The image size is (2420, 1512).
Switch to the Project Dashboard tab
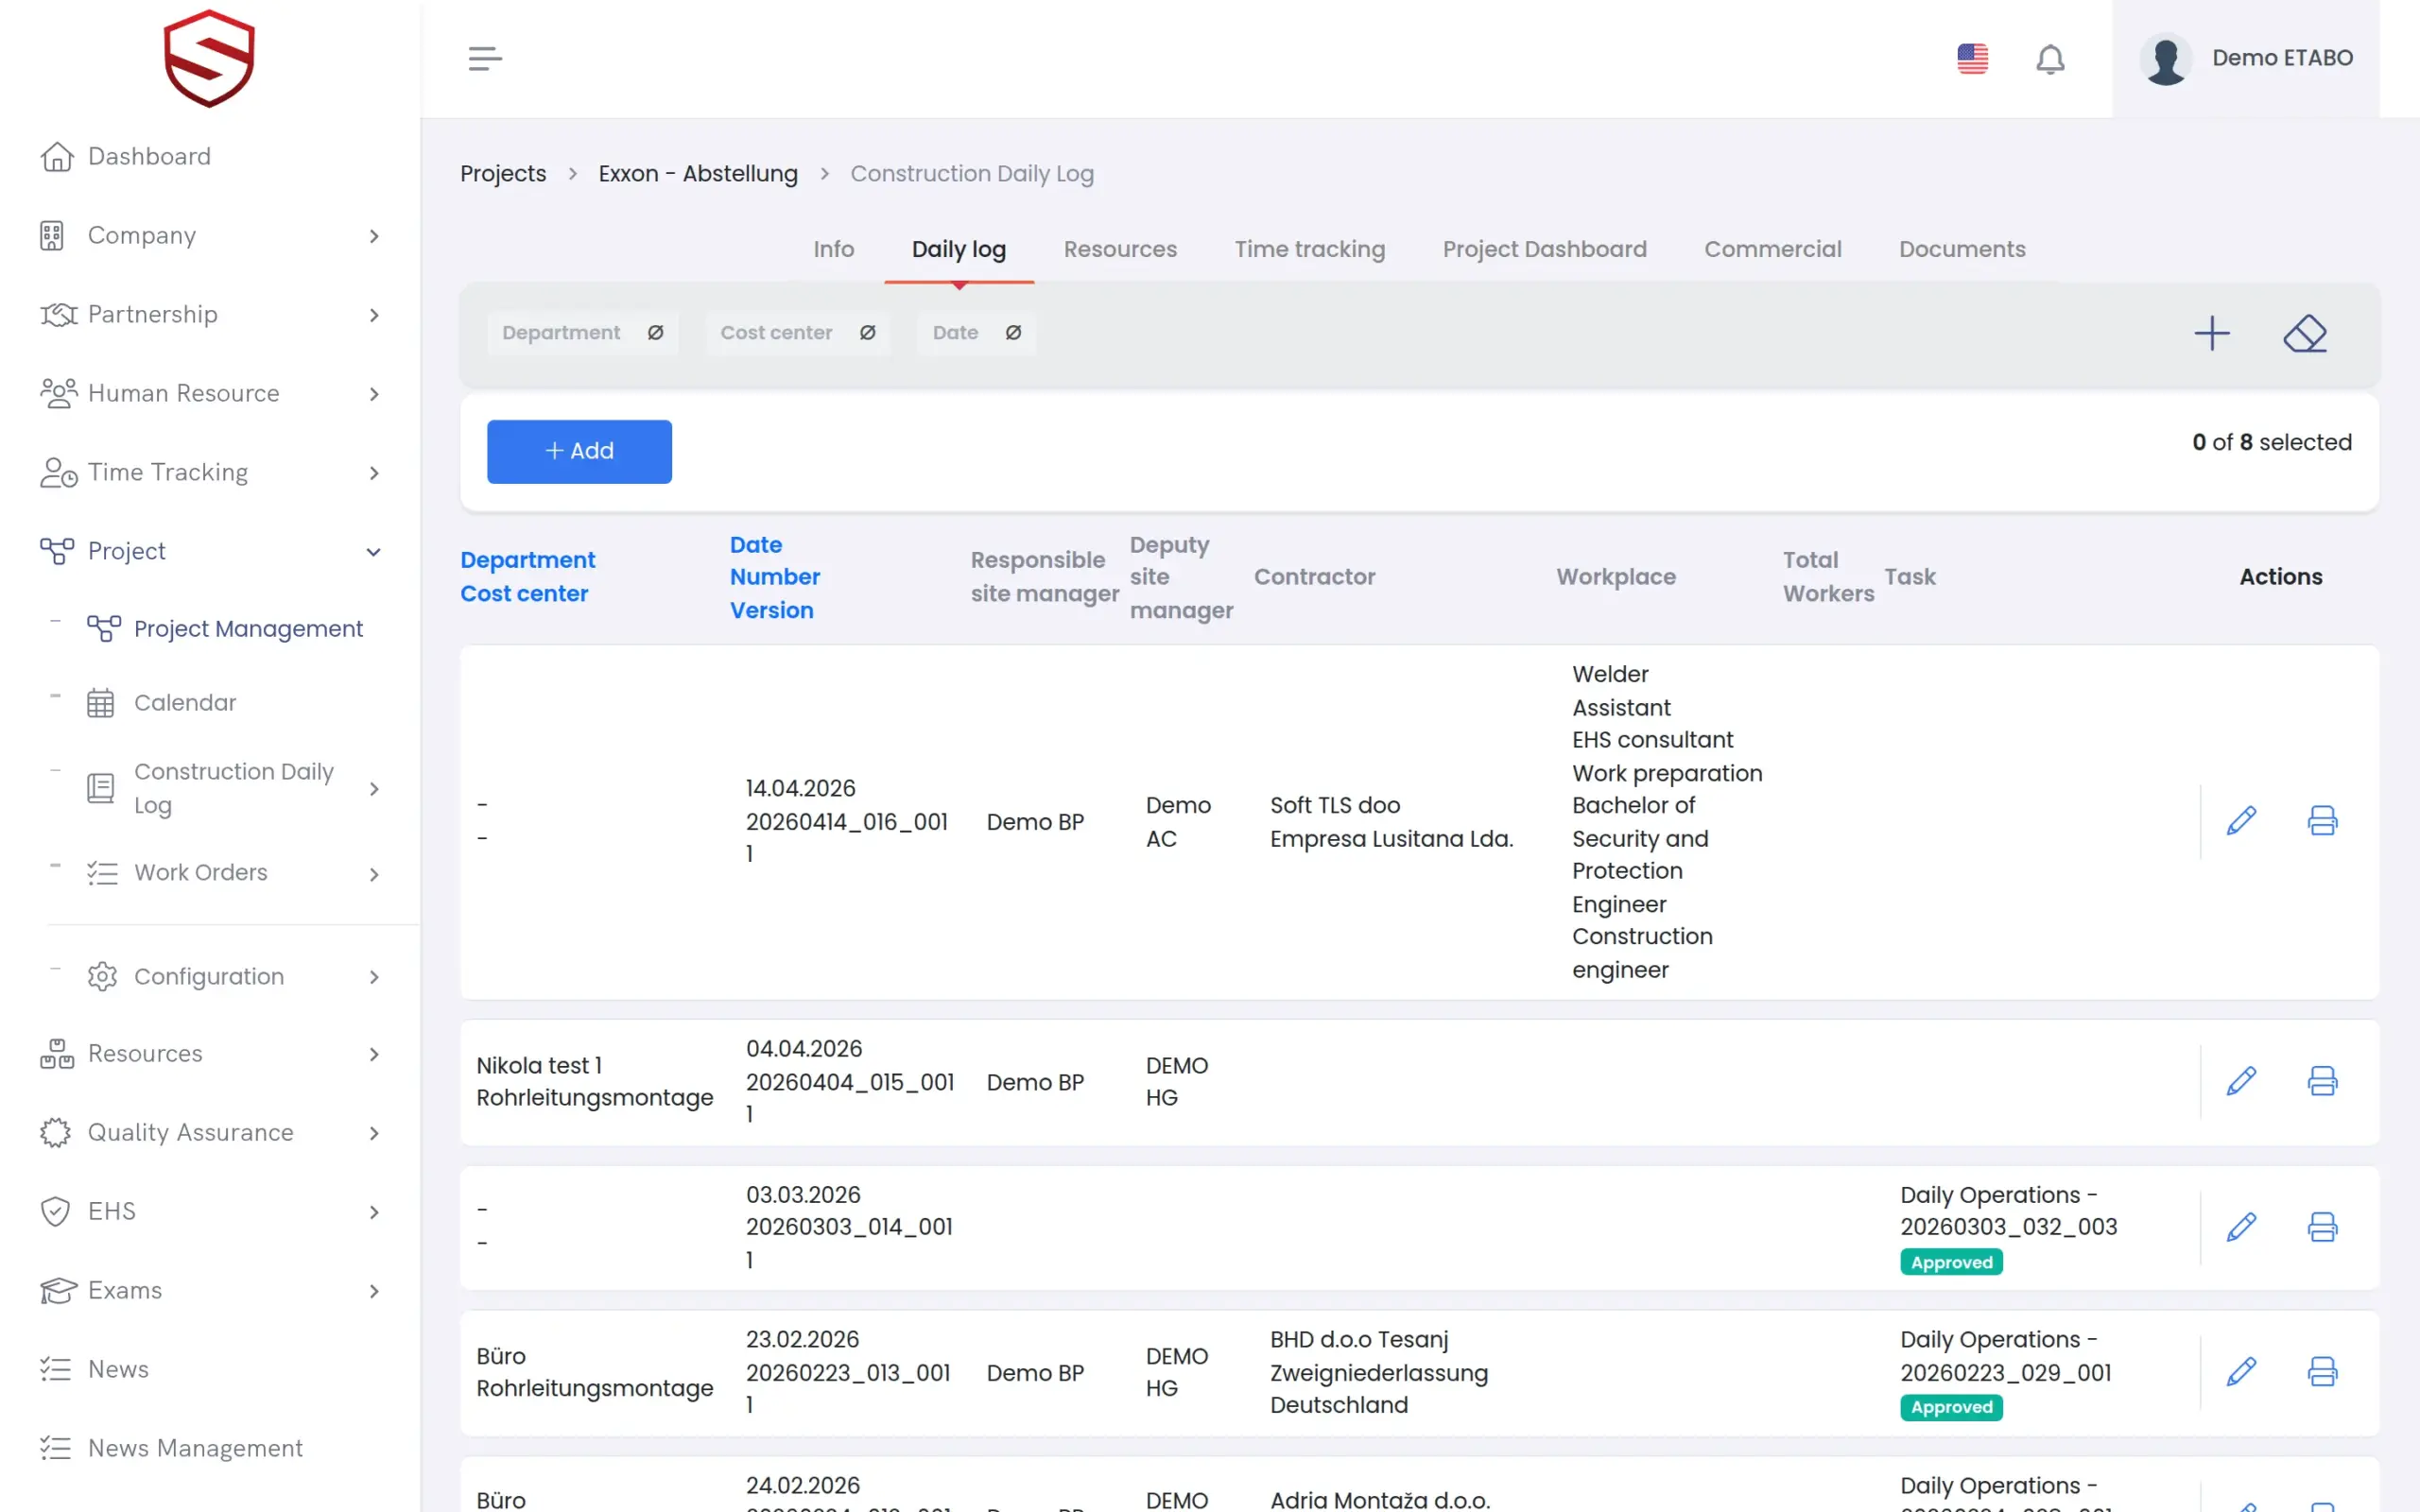tap(1544, 249)
